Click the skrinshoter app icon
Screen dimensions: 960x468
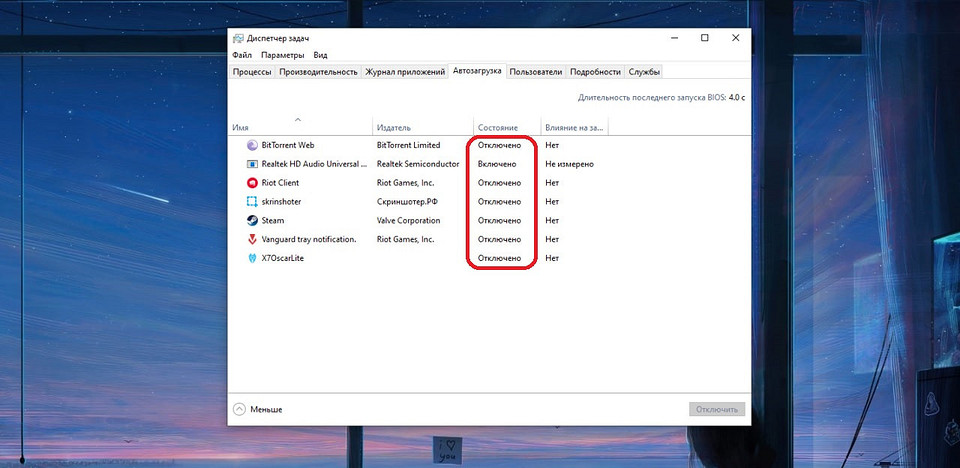pos(252,202)
